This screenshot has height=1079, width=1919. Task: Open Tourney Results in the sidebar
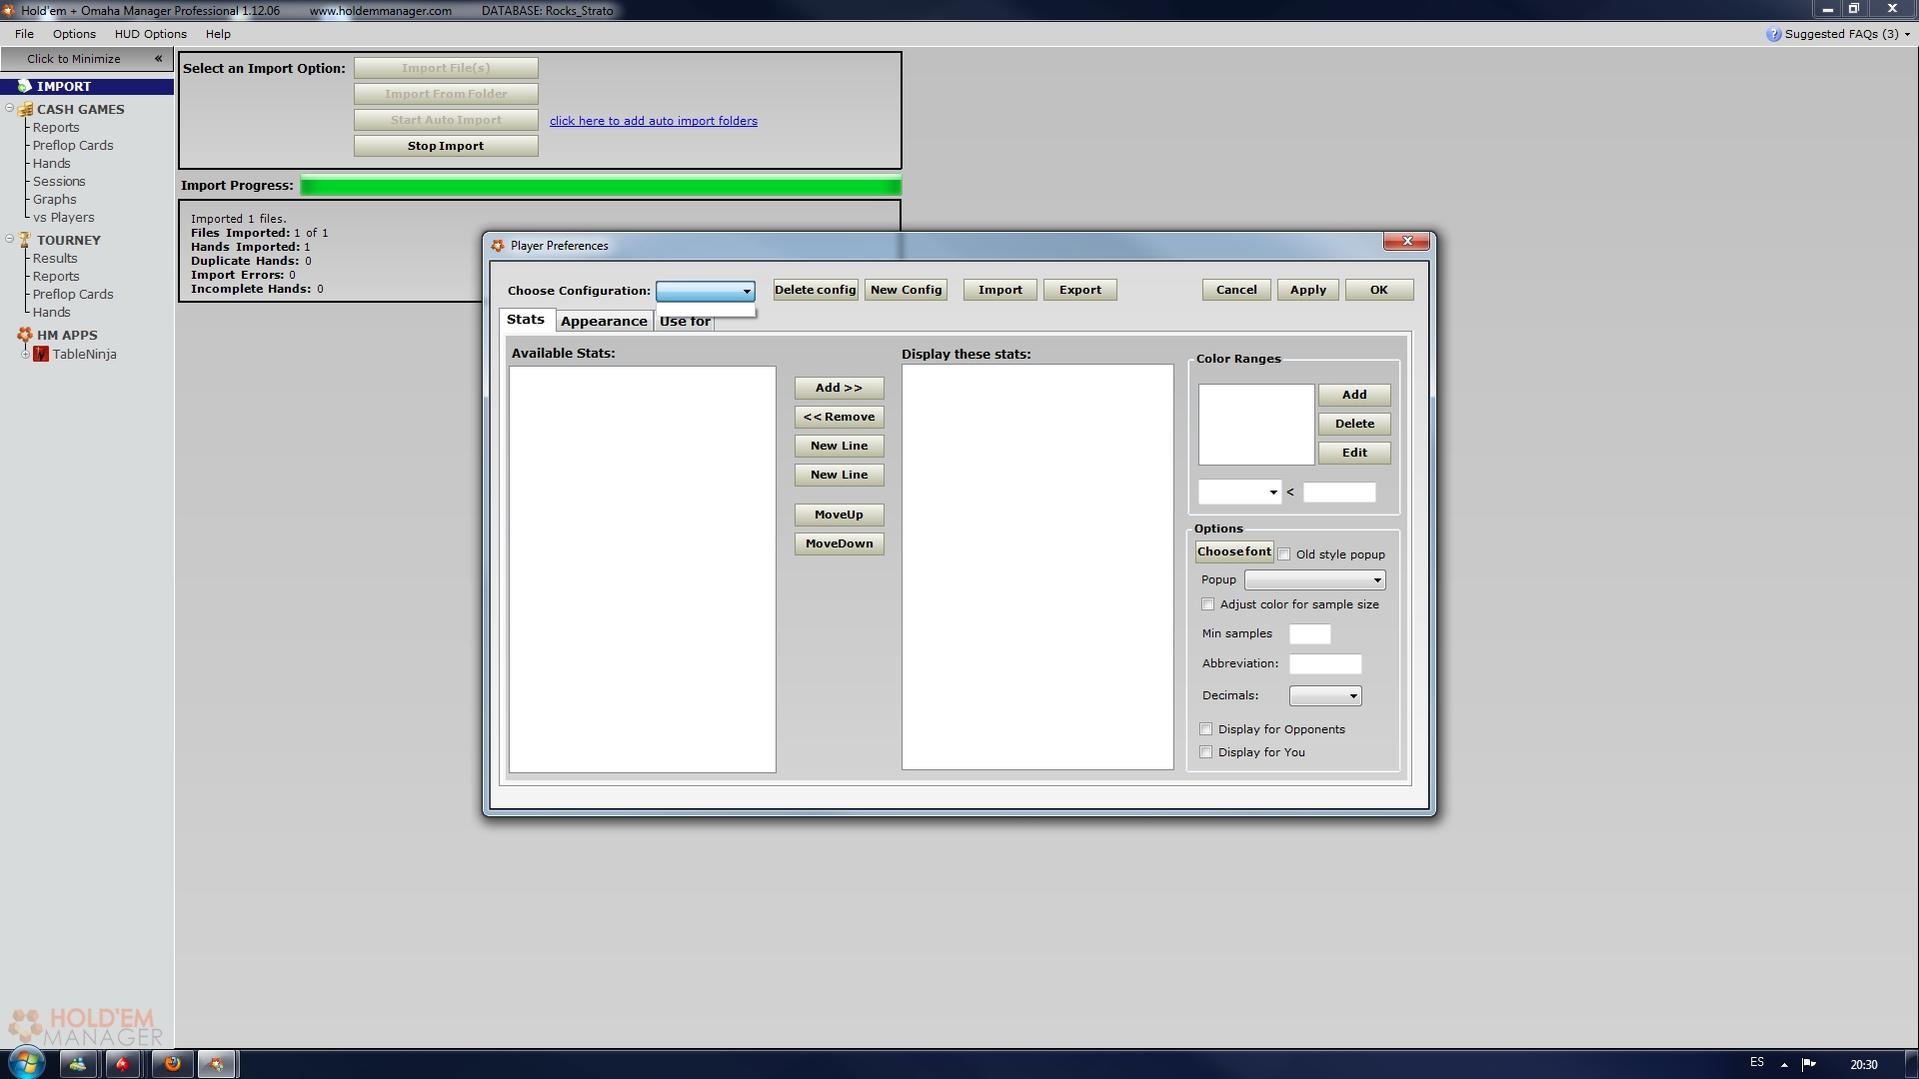click(55, 258)
